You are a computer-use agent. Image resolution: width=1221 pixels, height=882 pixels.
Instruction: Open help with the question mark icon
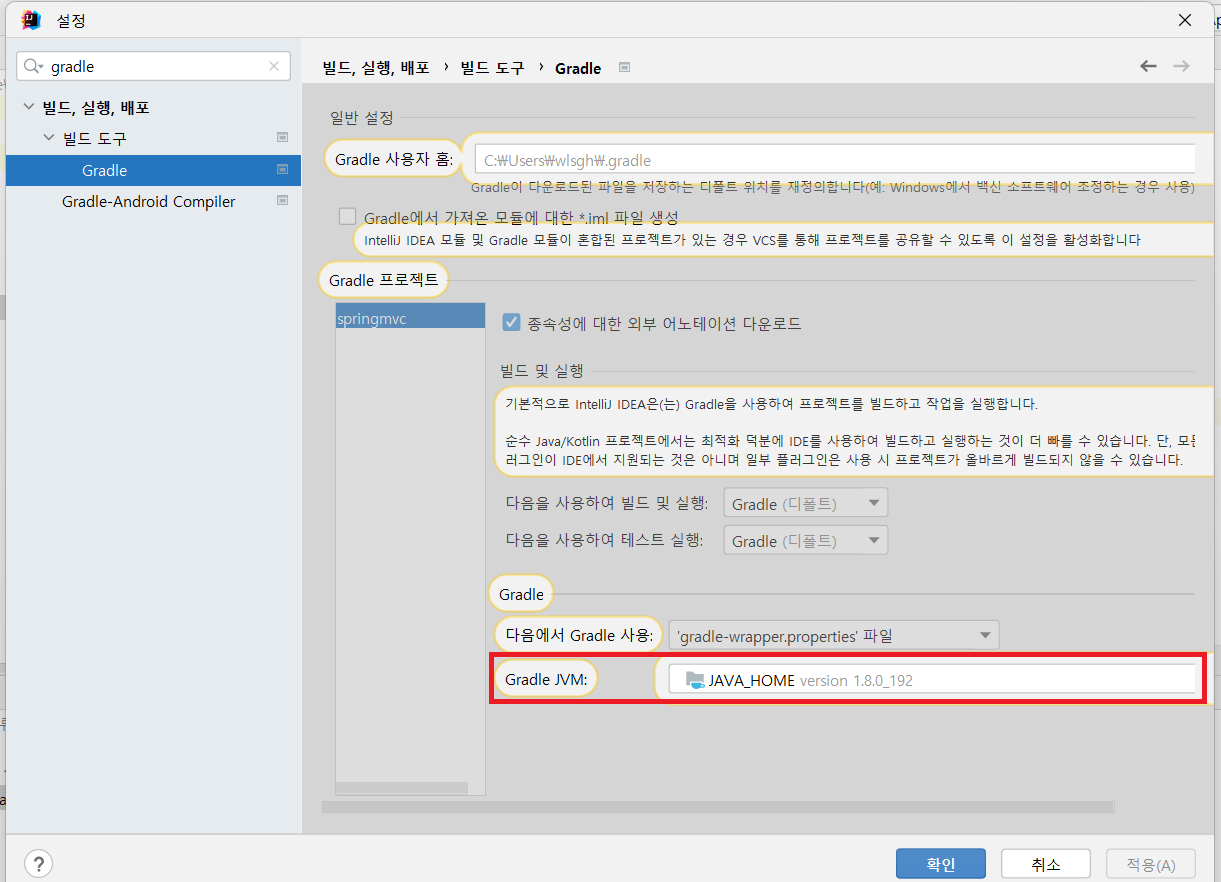38,864
